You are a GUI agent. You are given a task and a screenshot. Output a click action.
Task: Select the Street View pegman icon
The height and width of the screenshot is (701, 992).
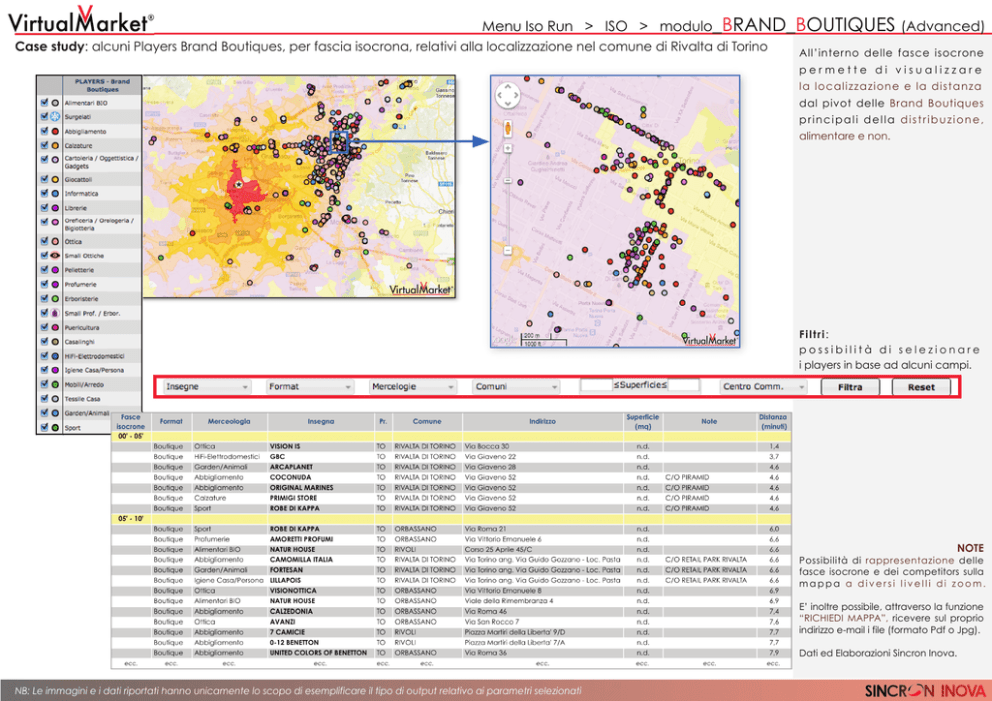(509, 128)
